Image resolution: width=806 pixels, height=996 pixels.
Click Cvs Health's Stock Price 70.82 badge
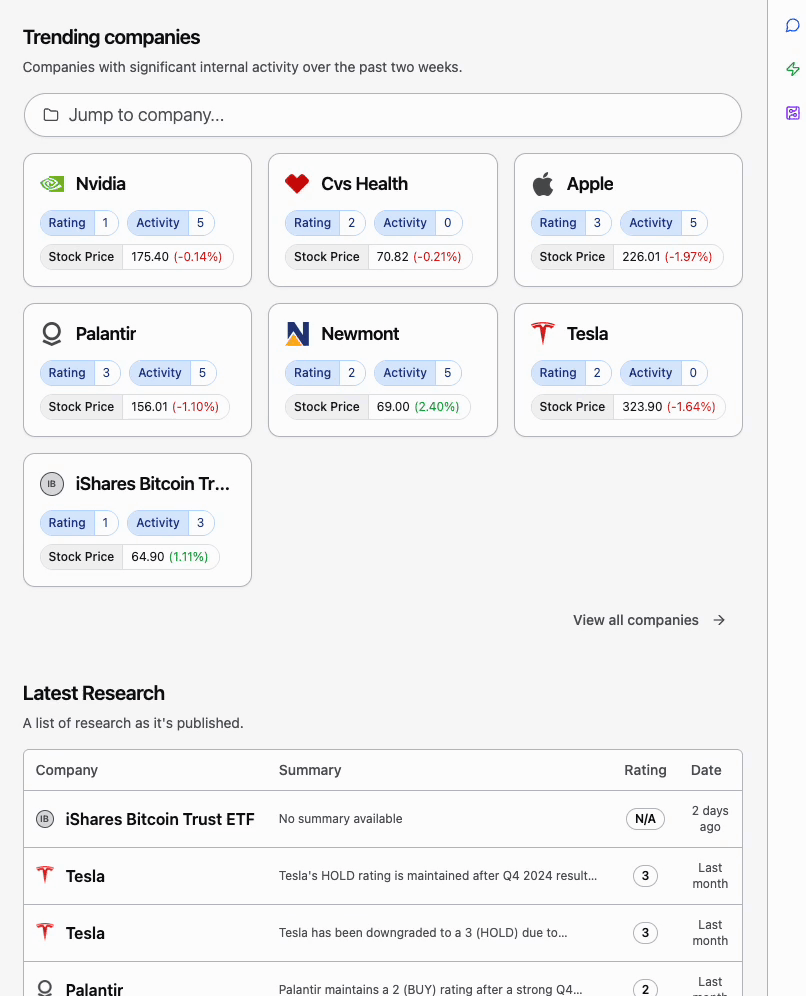pyautogui.click(x=379, y=257)
